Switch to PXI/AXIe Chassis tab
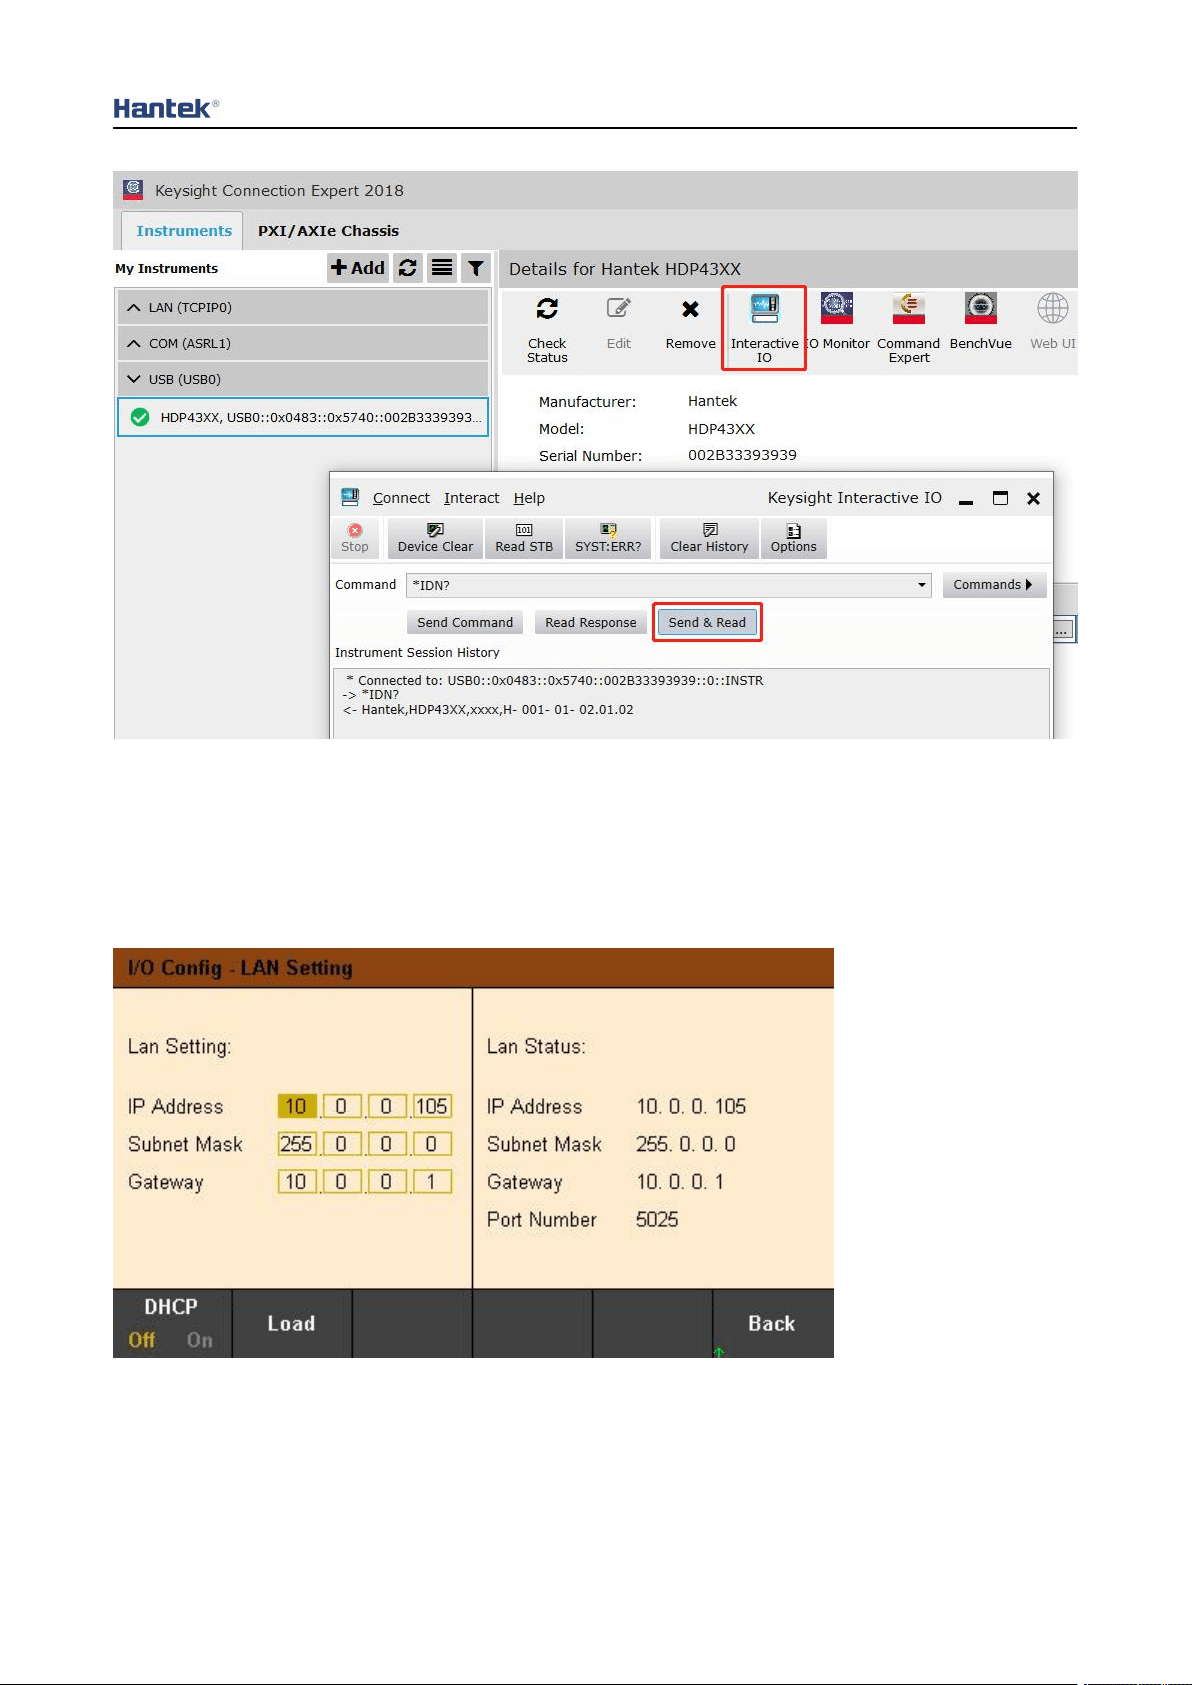This screenshot has height=1685, width=1192. click(328, 231)
